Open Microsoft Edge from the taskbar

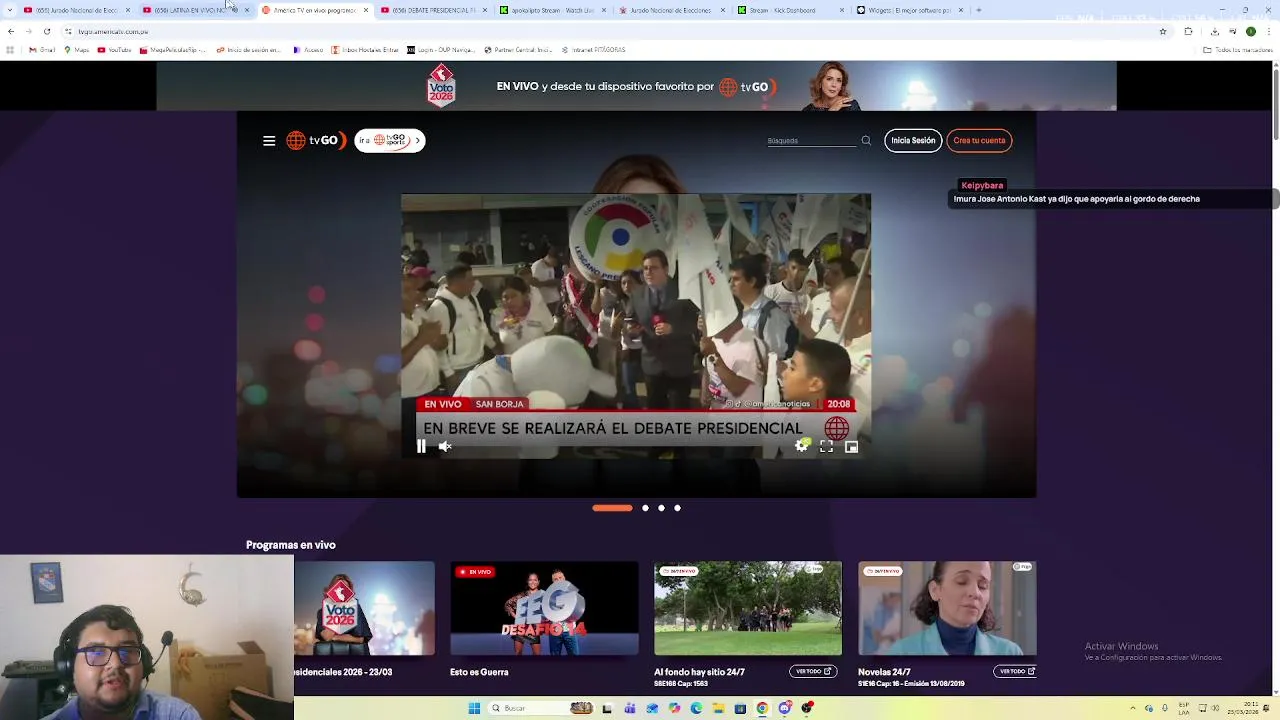[x=696, y=708]
